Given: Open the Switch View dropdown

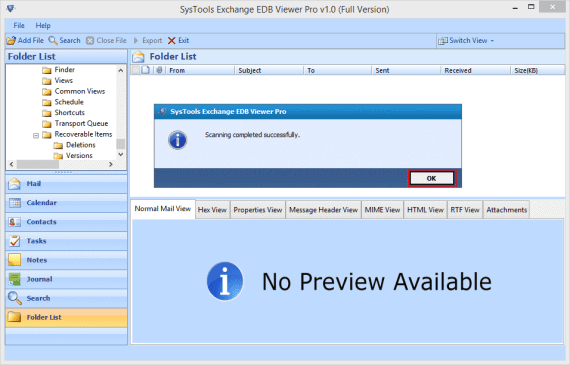Looking at the screenshot, I should pos(466,40).
